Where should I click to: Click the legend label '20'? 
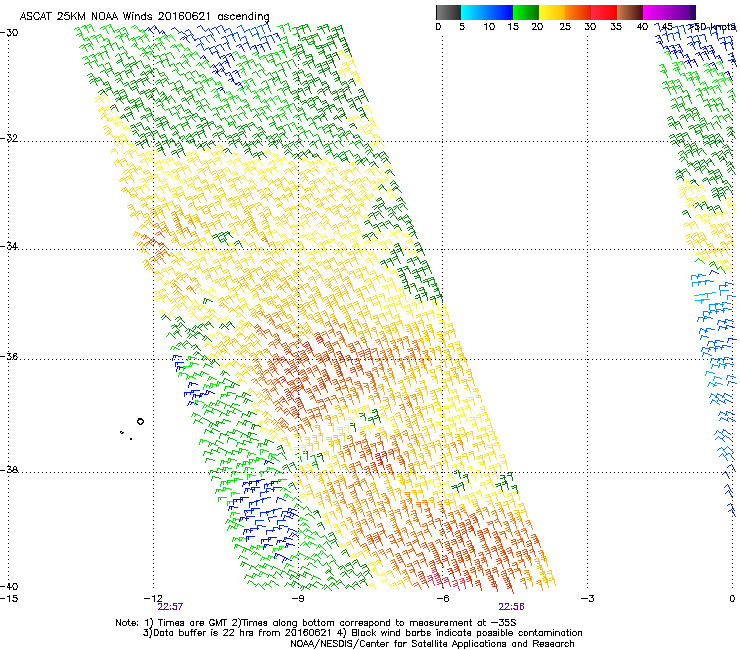tap(537, 27)
